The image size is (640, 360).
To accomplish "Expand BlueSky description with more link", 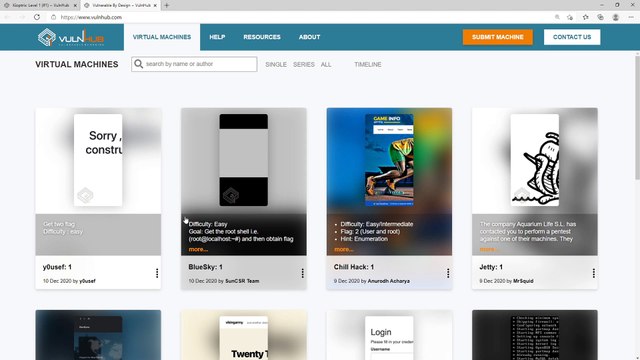I will click(x=198, y=249).
